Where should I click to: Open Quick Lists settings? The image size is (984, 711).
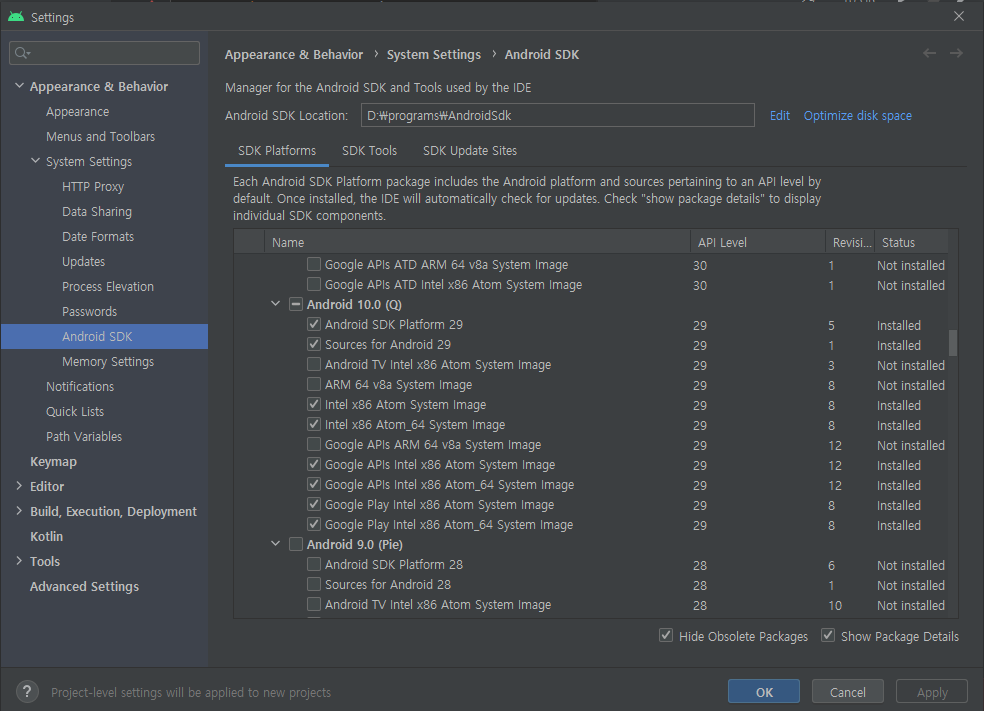coord(75,412)
